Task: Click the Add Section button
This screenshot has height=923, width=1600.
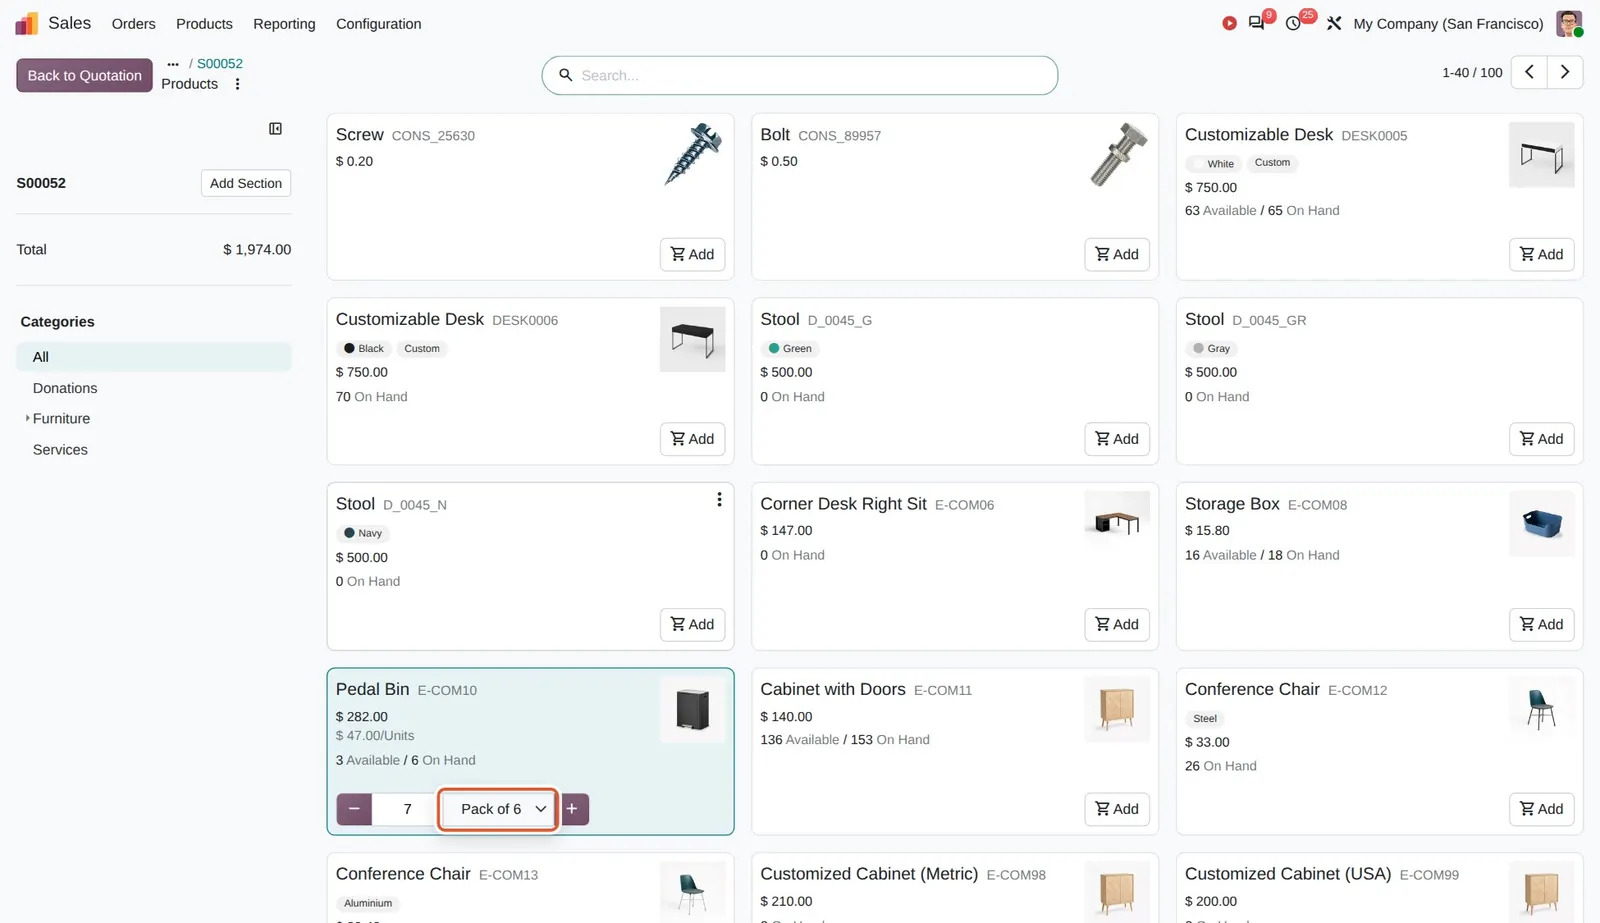Action: [x=246, y=183]
